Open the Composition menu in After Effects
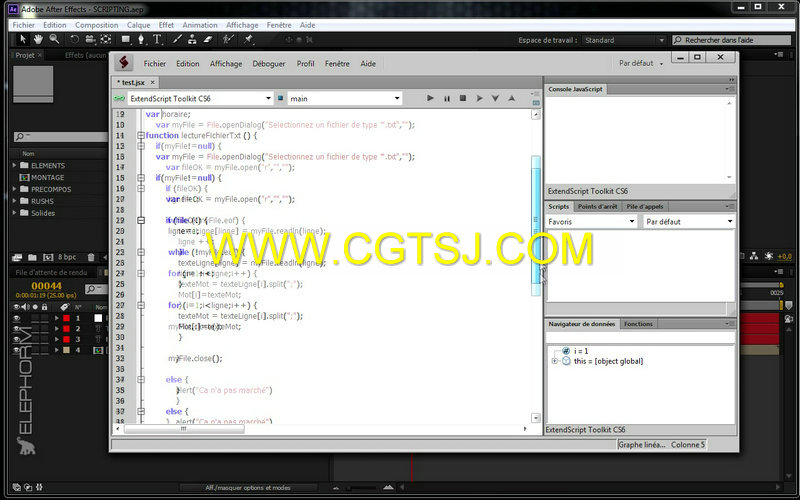 [96, 25]
